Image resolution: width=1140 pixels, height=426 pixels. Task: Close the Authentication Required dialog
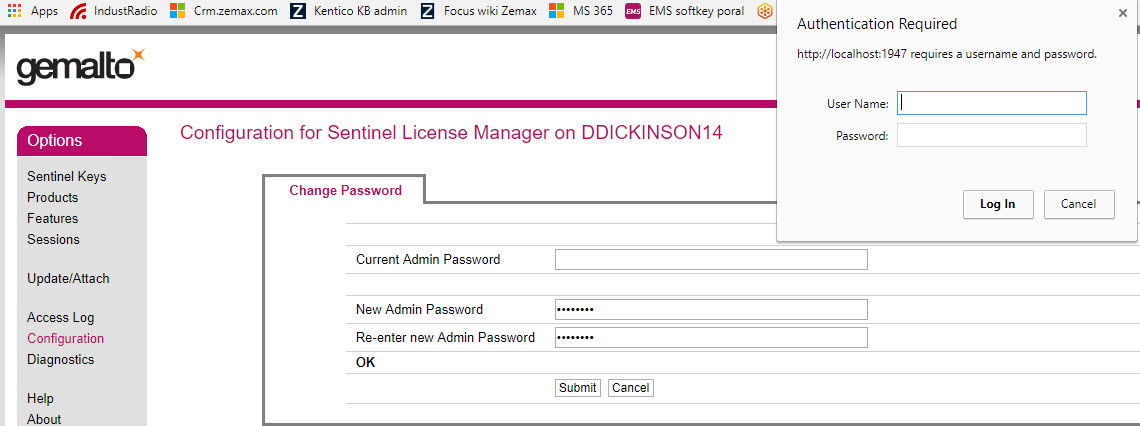point(1124,12)
